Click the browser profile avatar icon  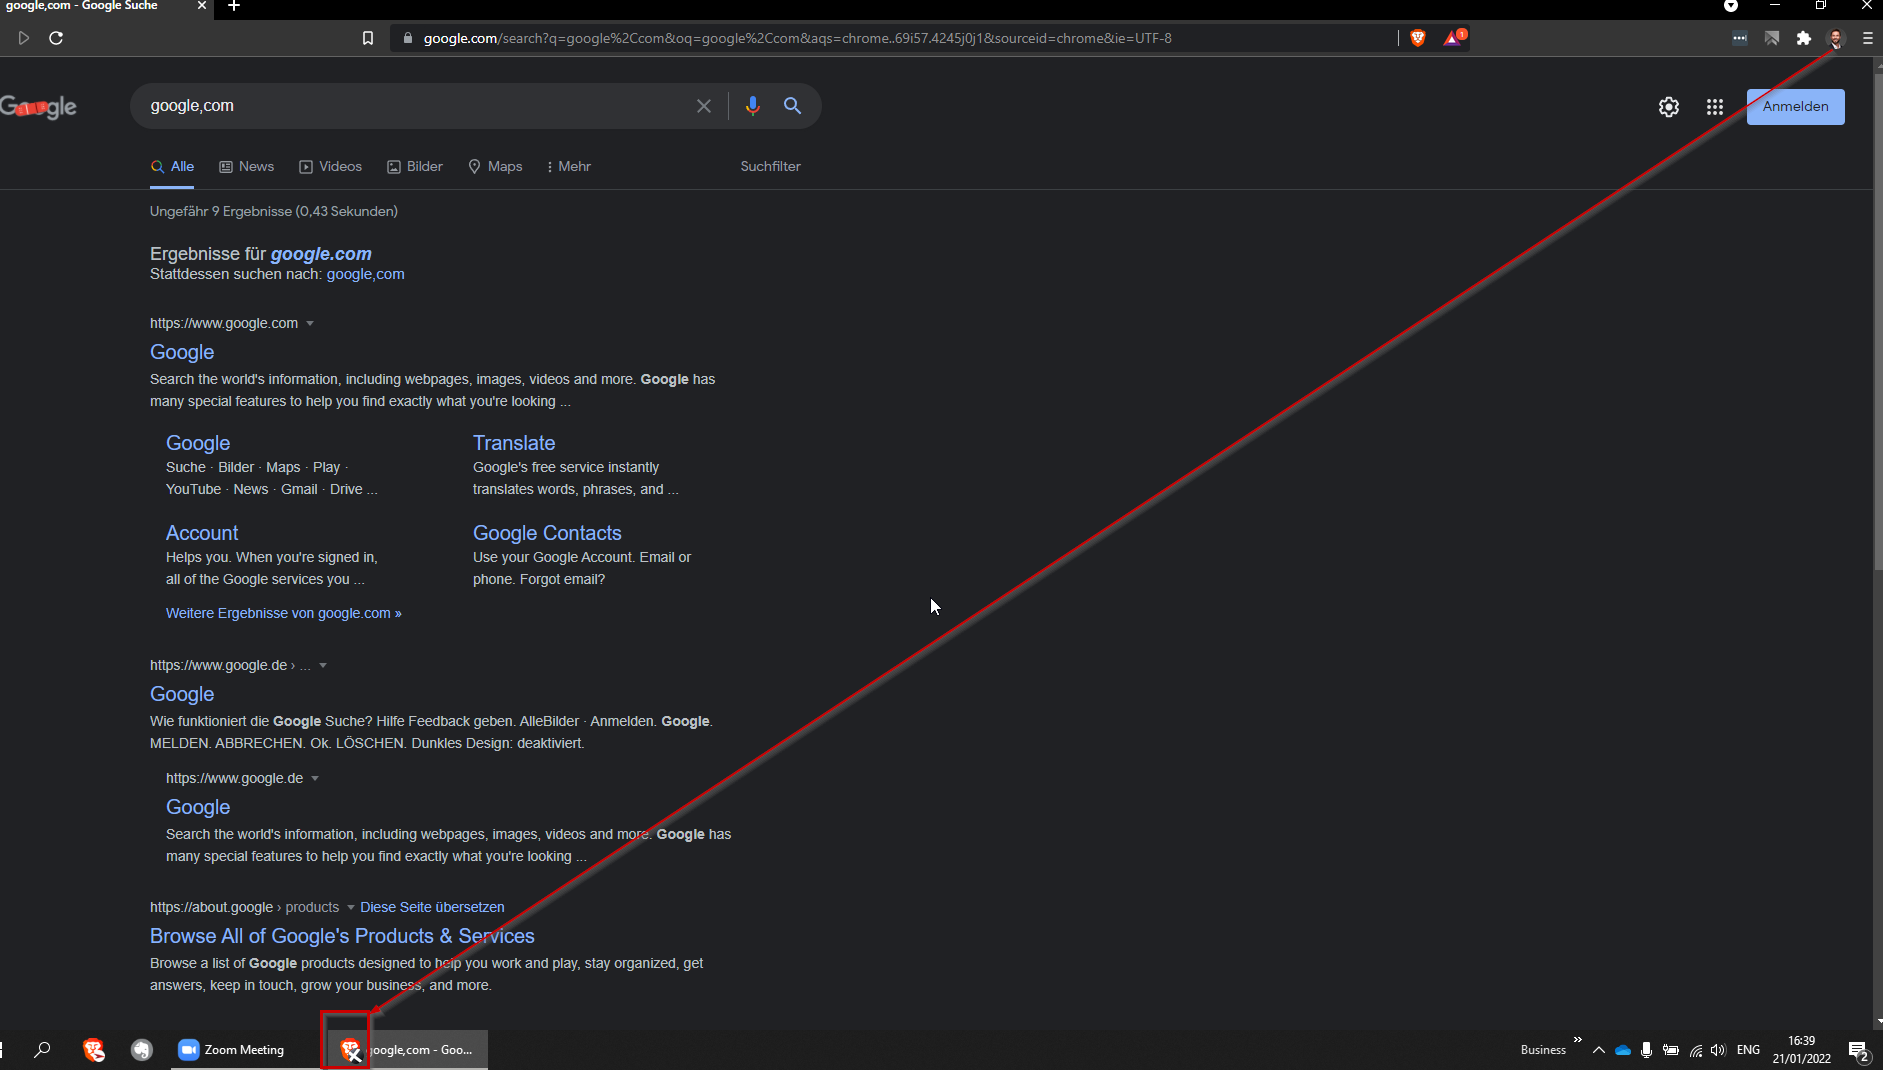coord(1835,38)
